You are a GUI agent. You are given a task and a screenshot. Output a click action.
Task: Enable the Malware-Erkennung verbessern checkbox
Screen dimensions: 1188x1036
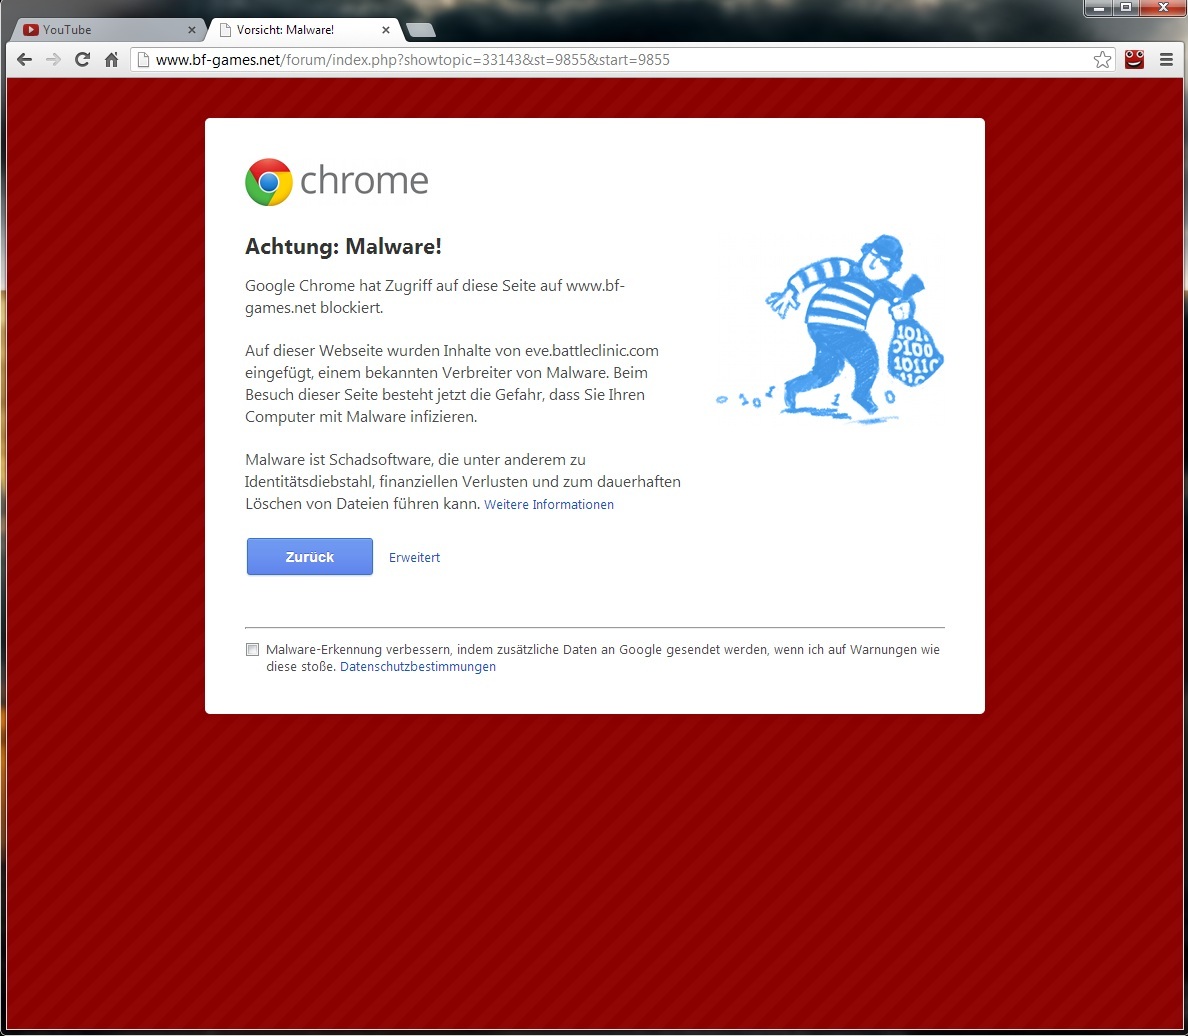click(x=252, y=649)
